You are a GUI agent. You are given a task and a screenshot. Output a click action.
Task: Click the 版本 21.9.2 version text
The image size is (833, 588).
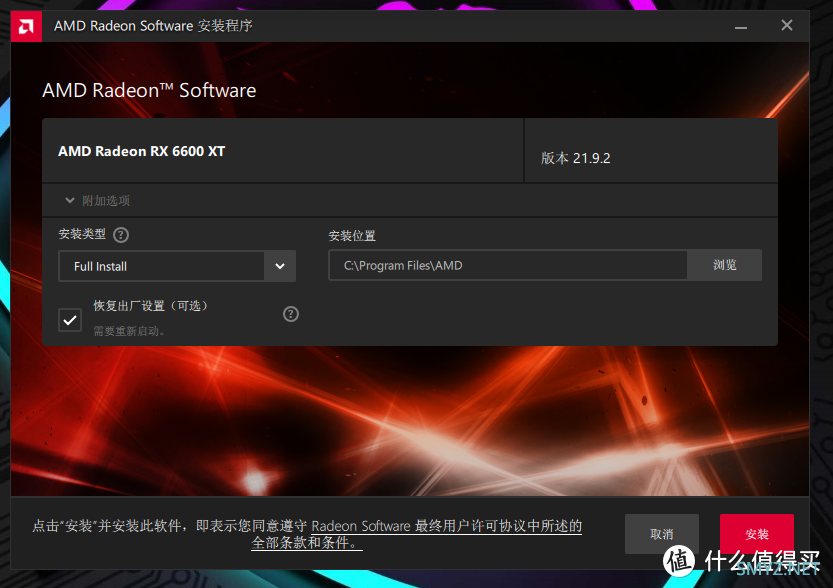[x=575, y=158]
